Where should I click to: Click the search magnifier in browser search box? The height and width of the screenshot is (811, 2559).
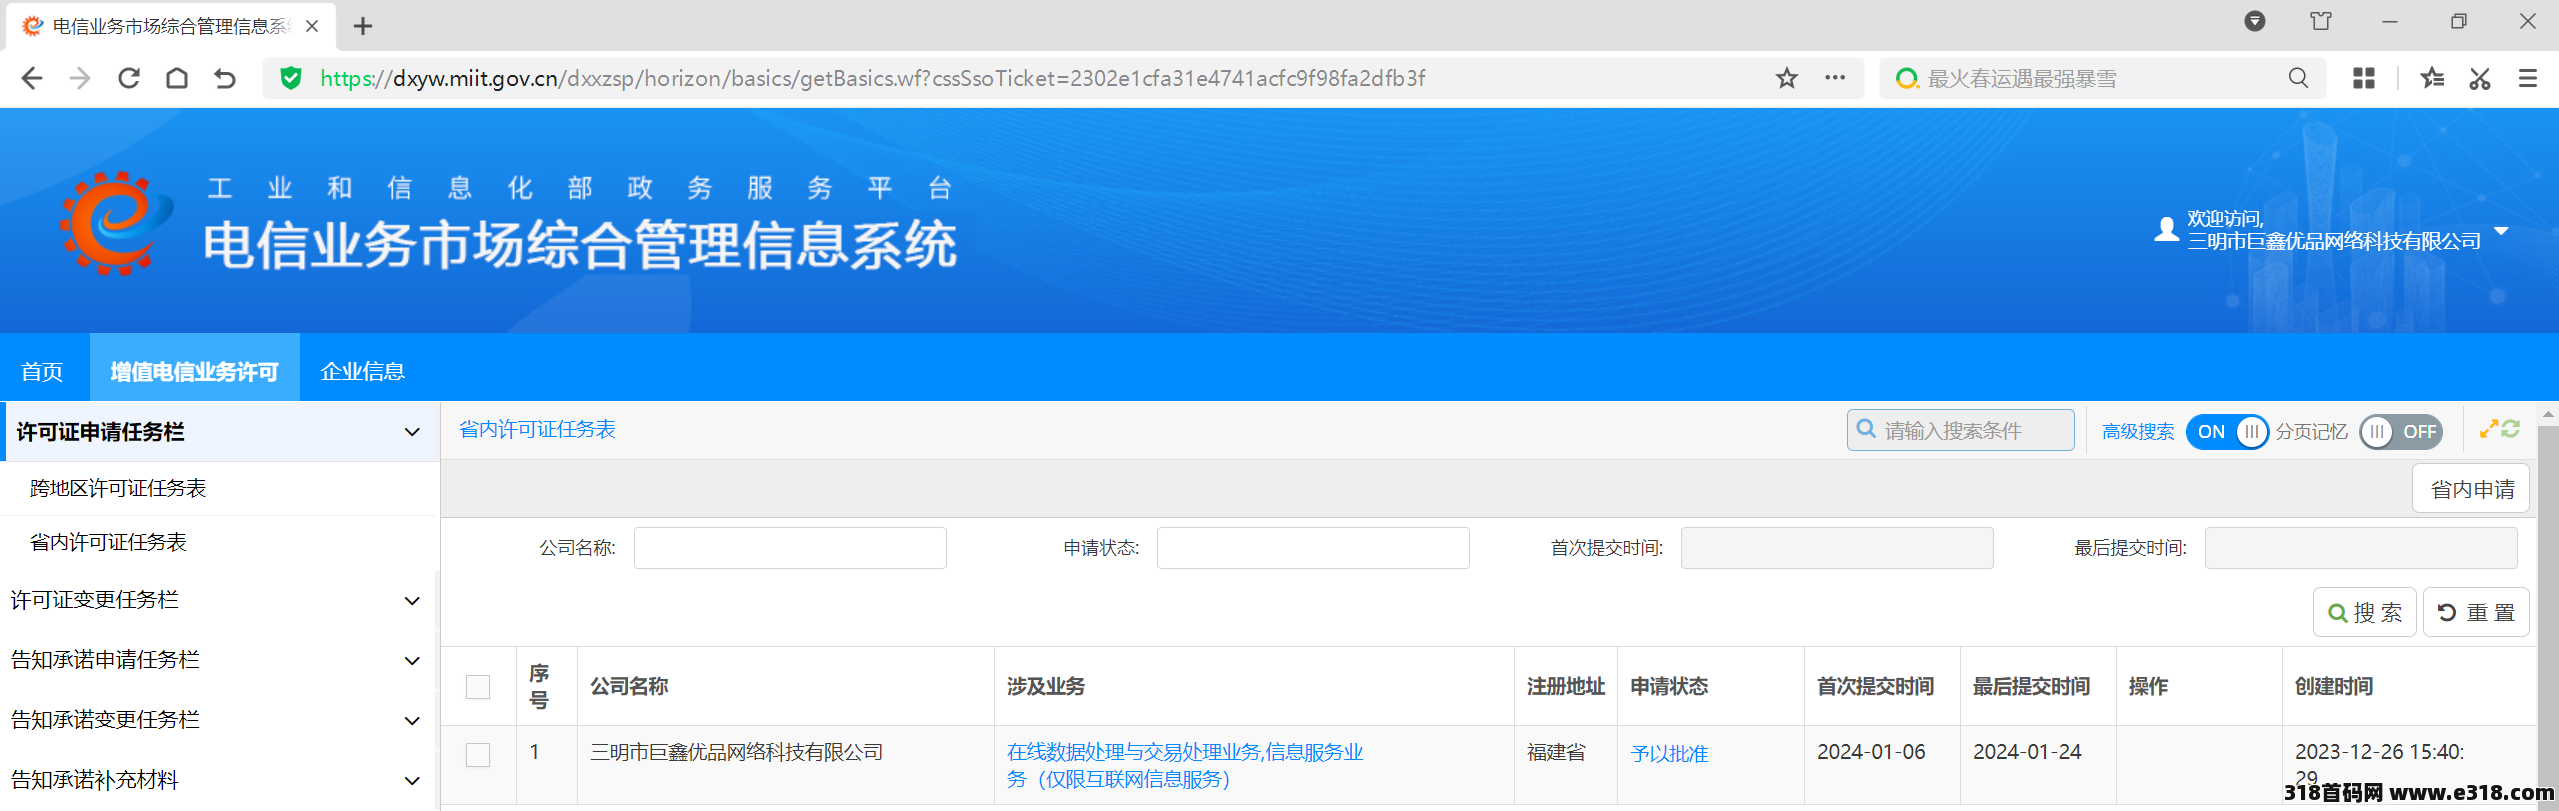point(2299,78)
